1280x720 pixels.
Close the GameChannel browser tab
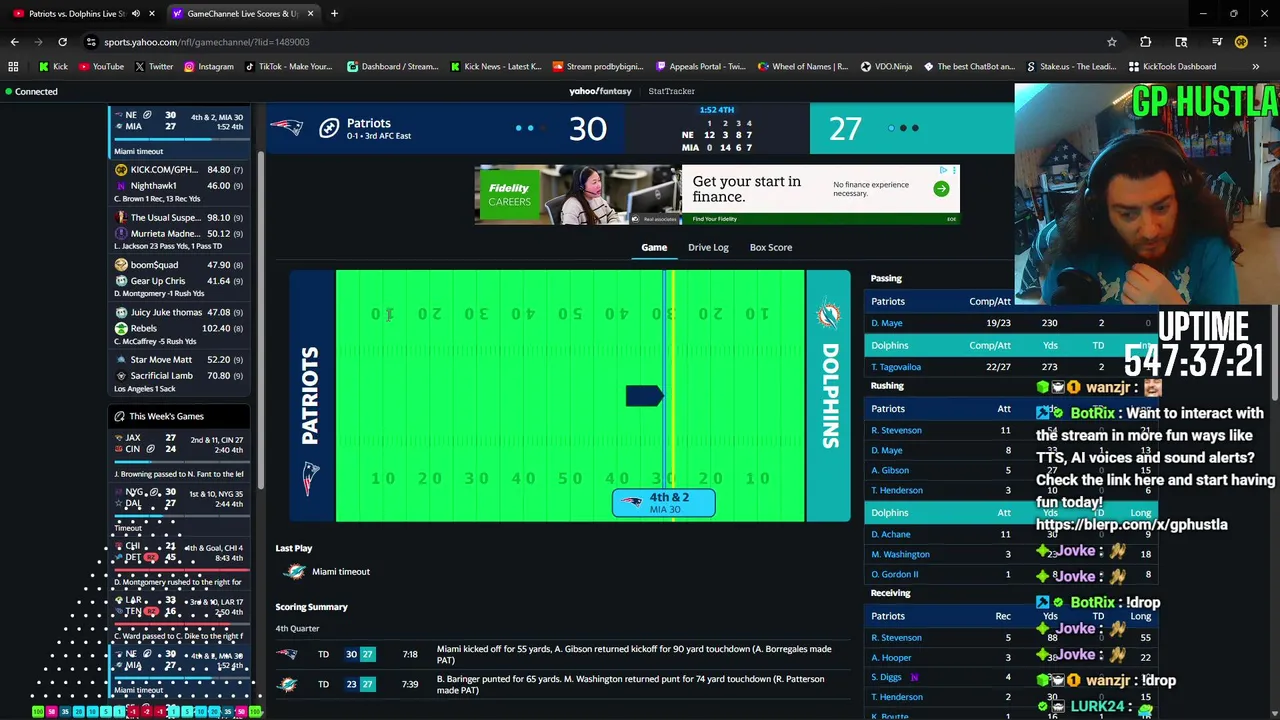(310, 13)
